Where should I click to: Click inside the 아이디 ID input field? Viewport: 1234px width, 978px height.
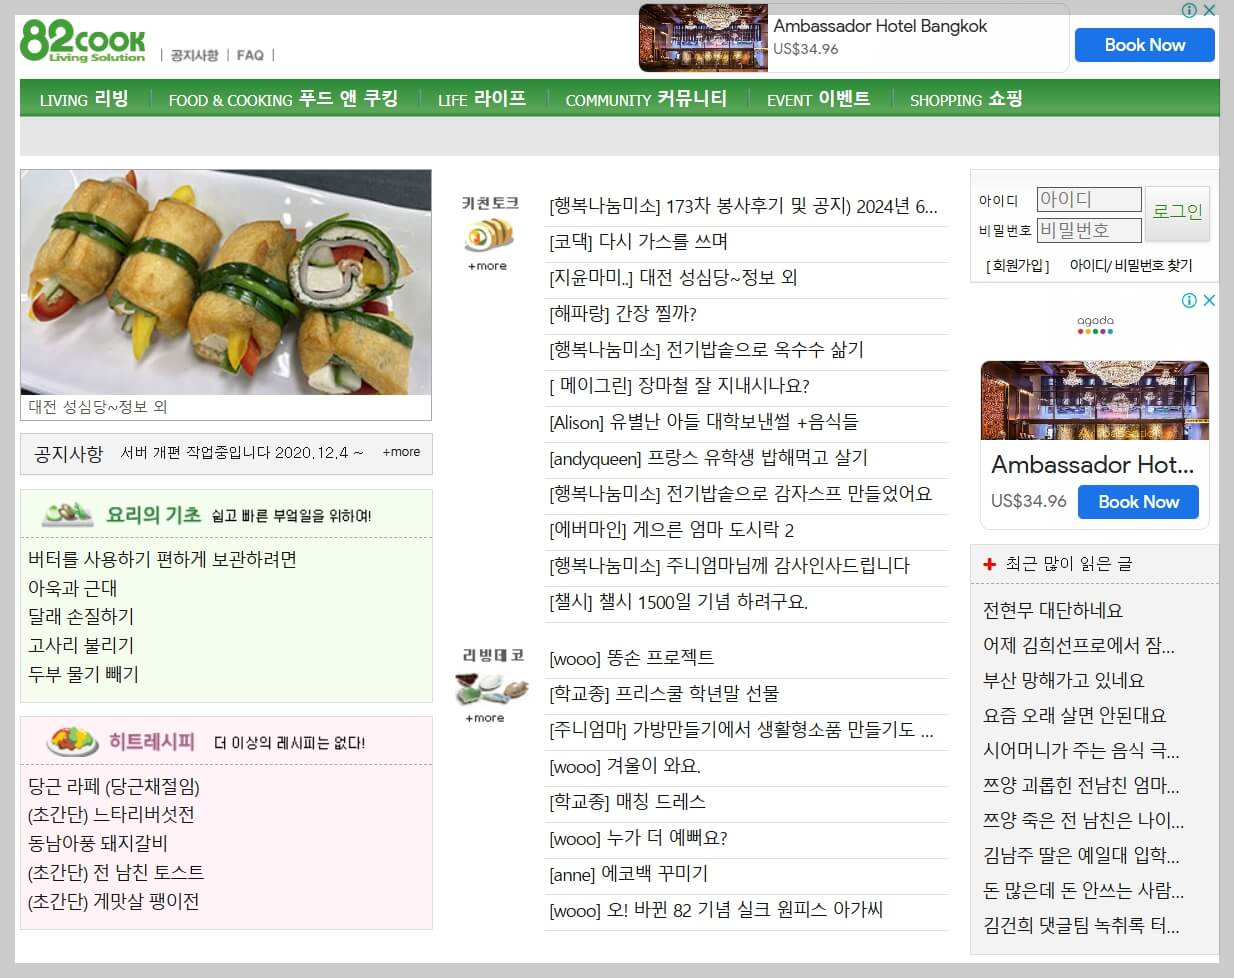tap(1088, 199)
